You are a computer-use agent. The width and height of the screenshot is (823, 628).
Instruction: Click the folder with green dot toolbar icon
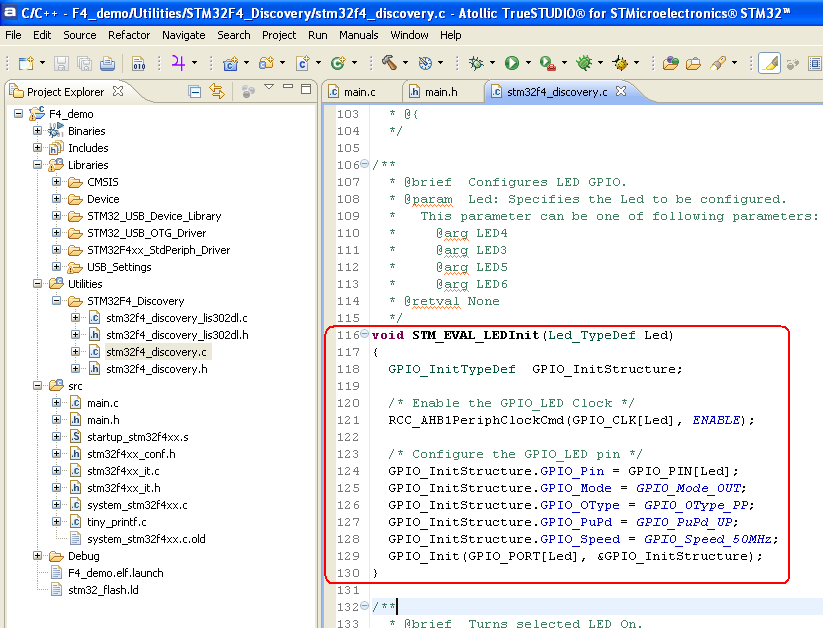tap(670, 63)
